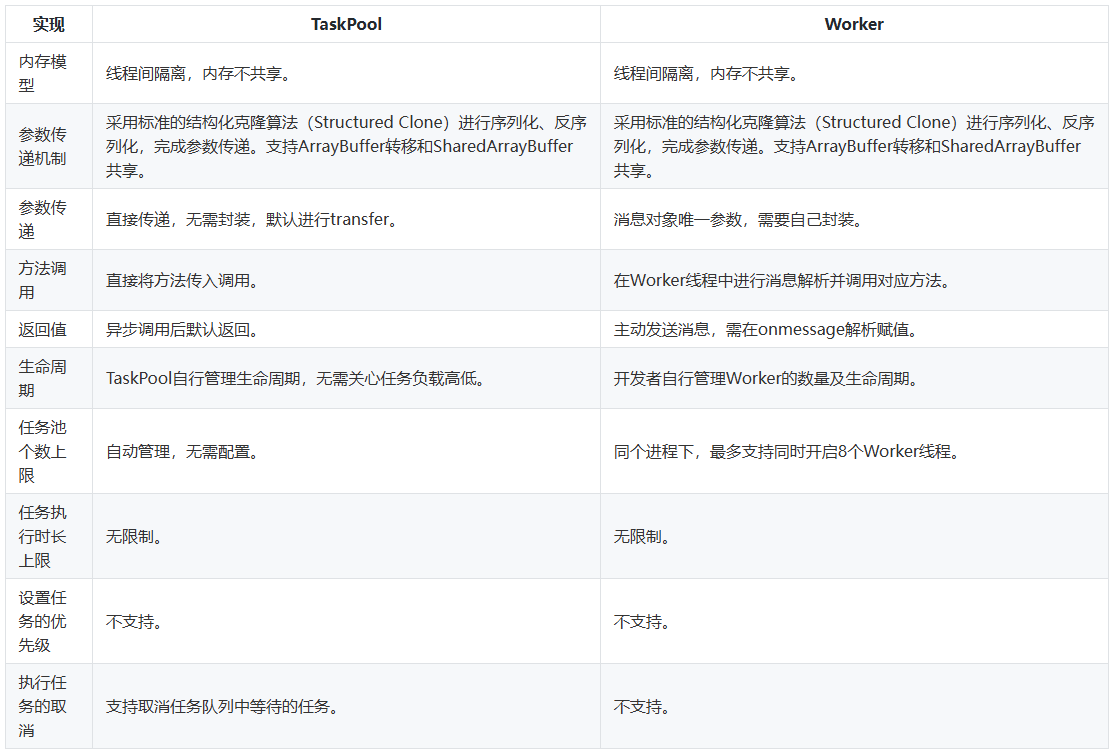
Task: Select the 返回值 row label
Action: (43, 329)
